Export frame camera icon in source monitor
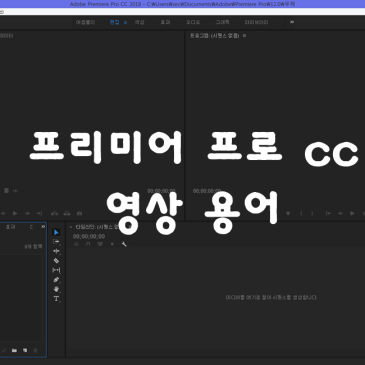This screenshot has height=365, width=365. tap(79, 213)
